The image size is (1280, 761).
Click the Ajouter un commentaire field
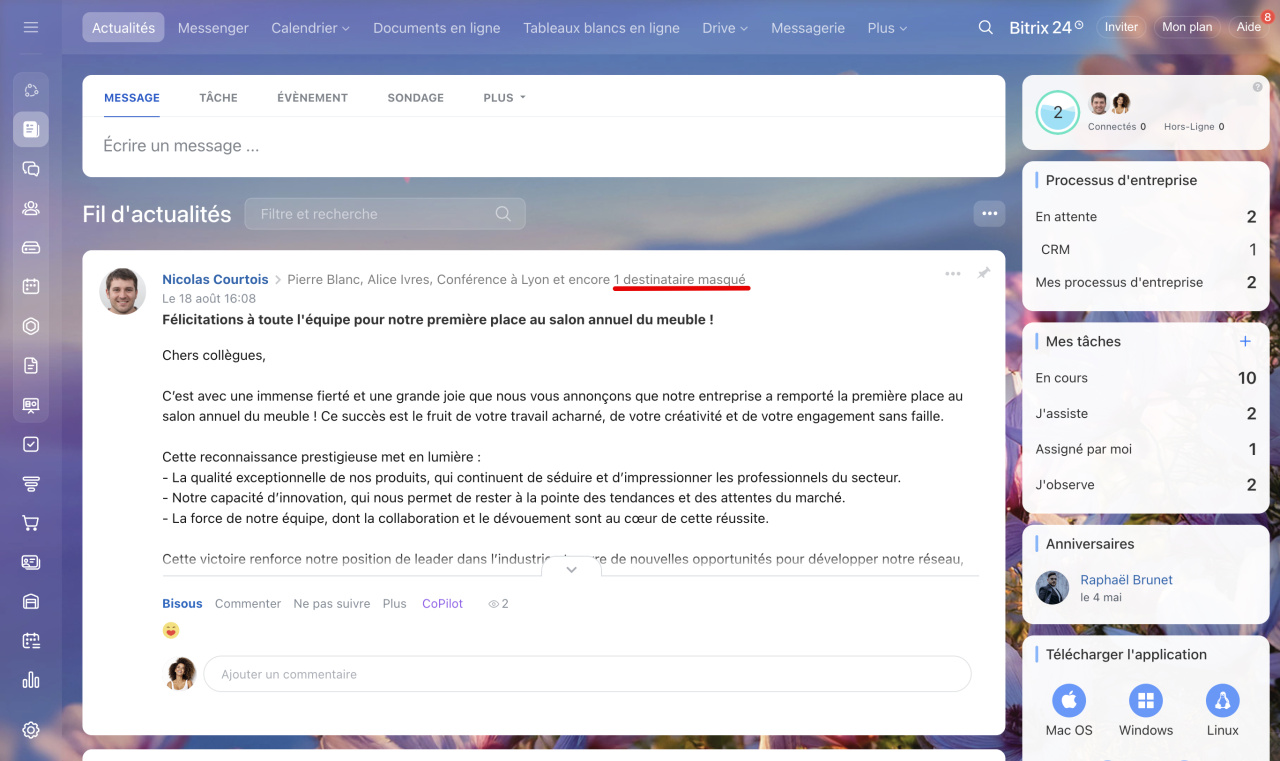click(587, 674)
